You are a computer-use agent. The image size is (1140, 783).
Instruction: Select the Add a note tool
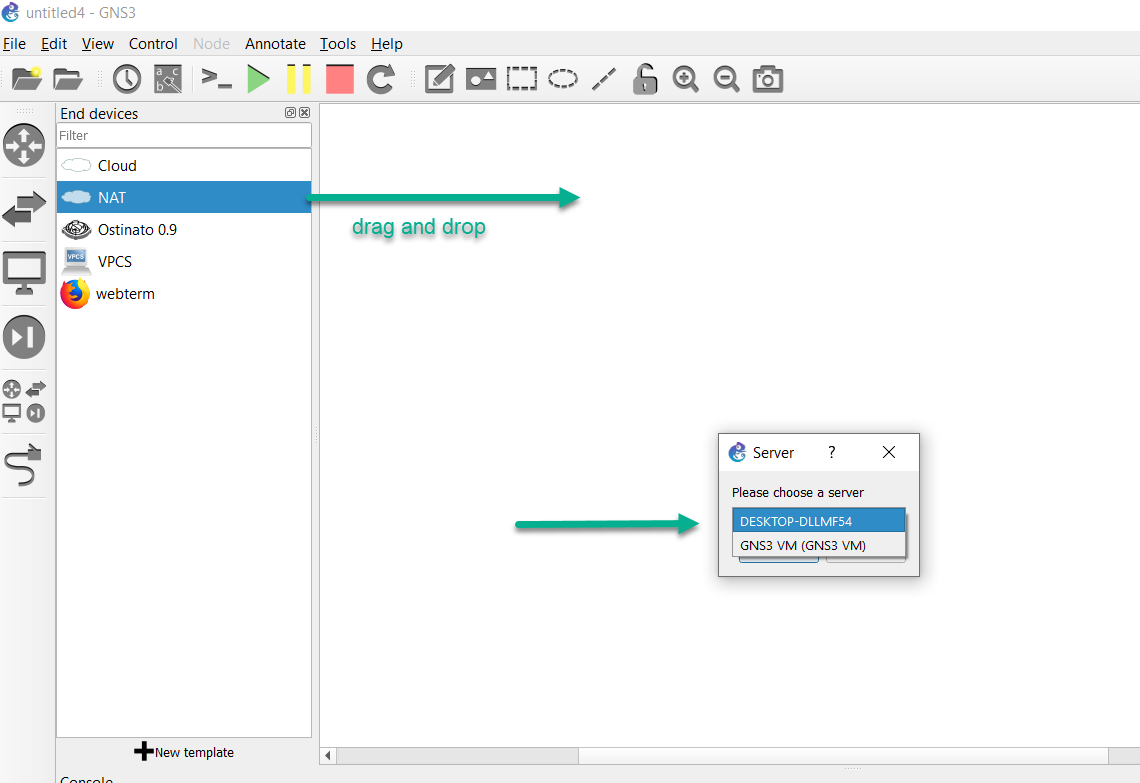(x=439, y=79)
